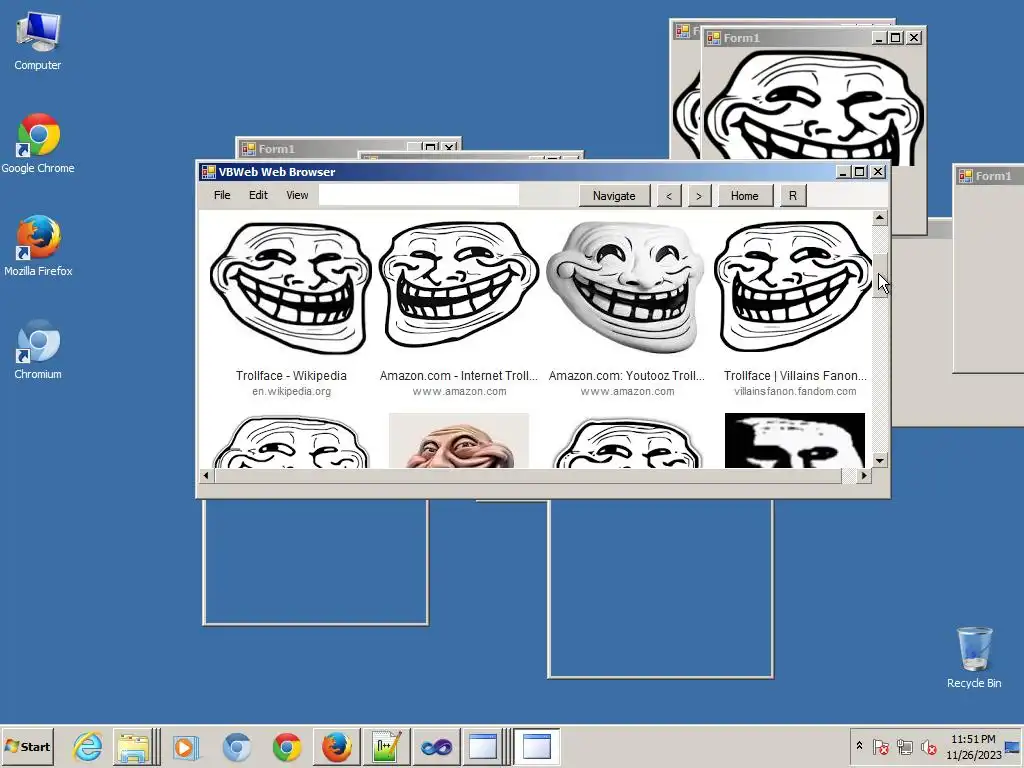This screenshot has width=1024, height=768.
Task: Open the black inverted trollface thumbnail
Action: tap(795, 440)
